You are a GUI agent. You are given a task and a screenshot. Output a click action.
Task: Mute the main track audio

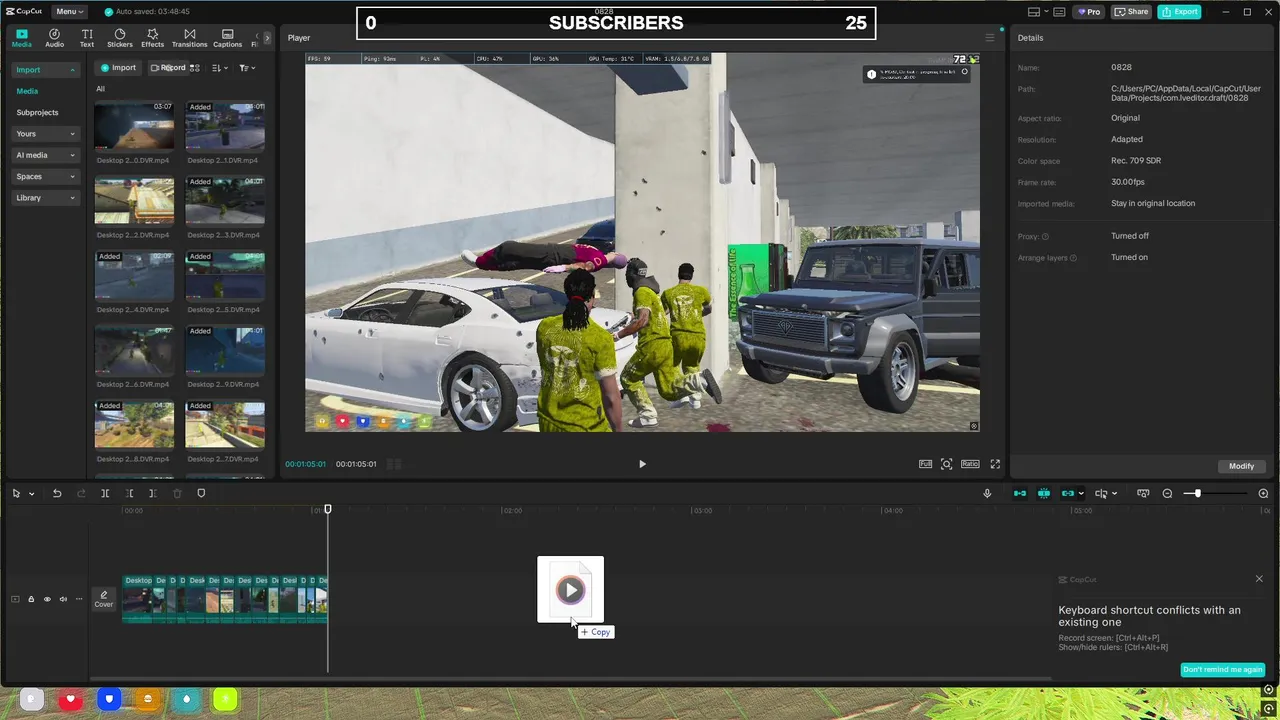(x=63, y=599)
